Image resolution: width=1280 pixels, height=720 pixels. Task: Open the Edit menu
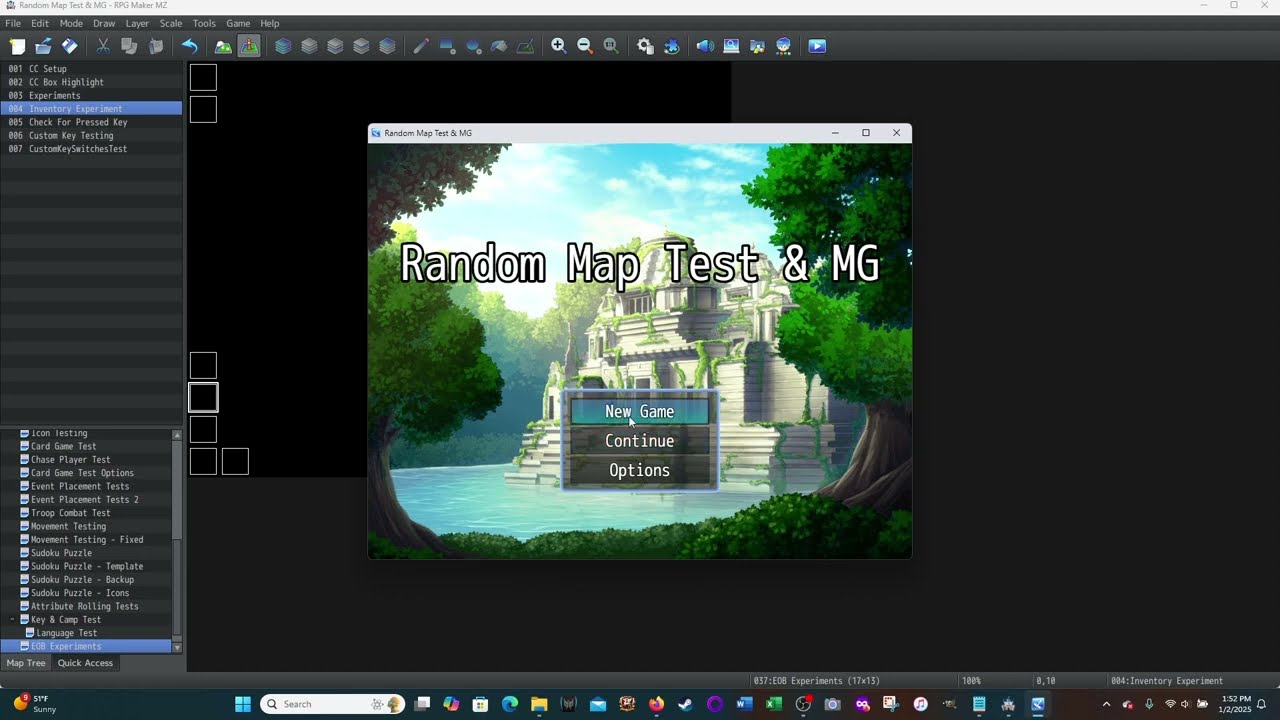[40, 23]
